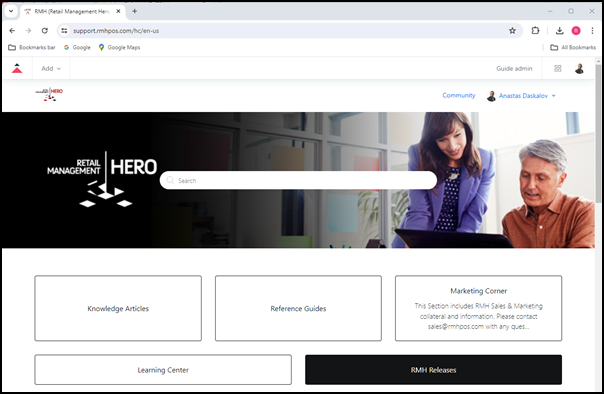Select the RMH Retail Management Hero tab
Image resolution: width=604 pixels, height=394 pixels.
(72, 12)
